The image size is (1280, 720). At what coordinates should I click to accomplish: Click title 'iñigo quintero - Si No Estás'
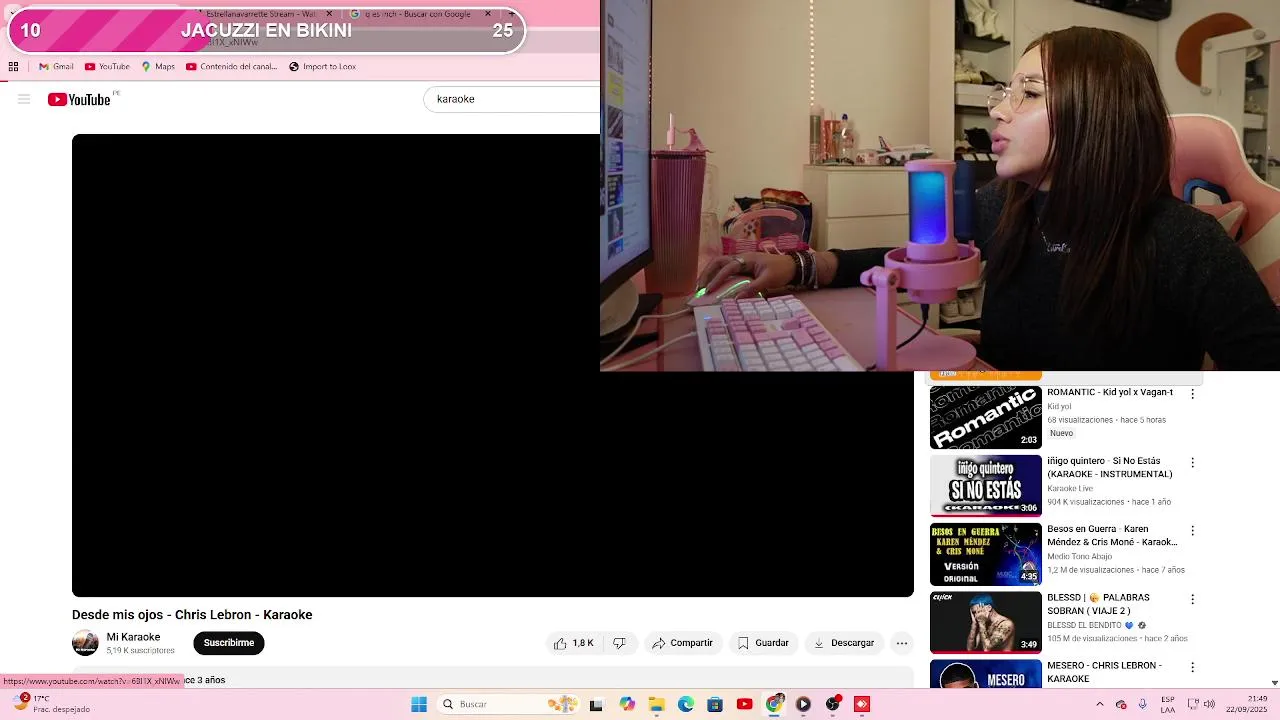(x=1110, y=467)
